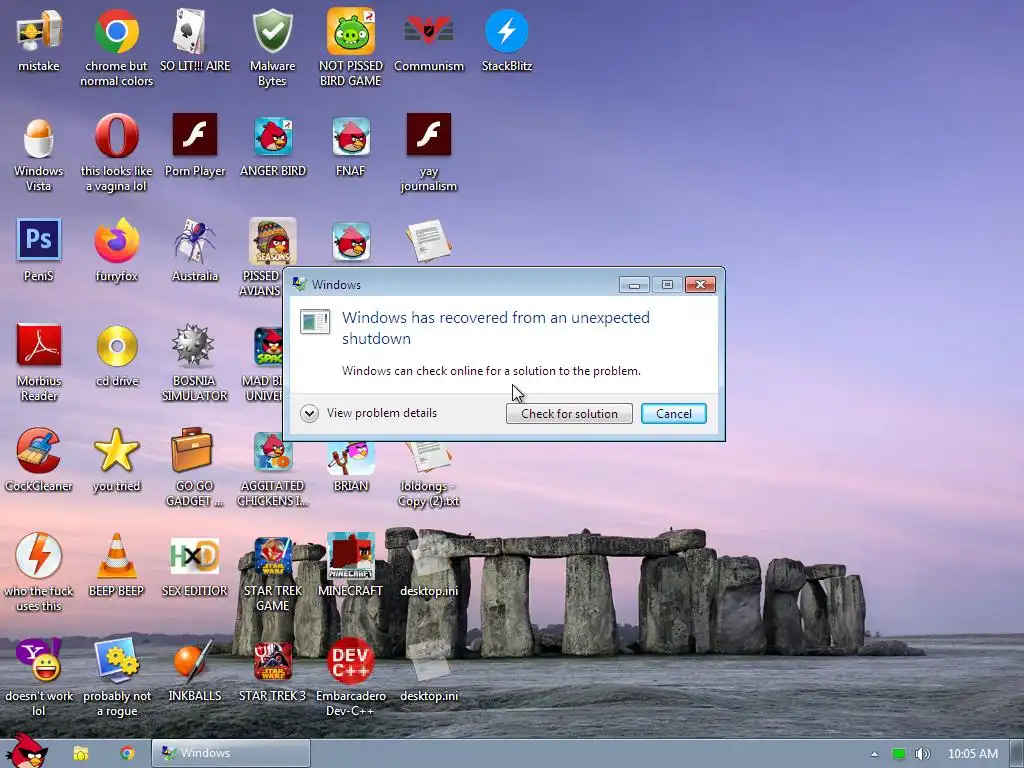Click the 'View problem details' text
Viewport: 1024px width, 768px height.
[381, 413]
